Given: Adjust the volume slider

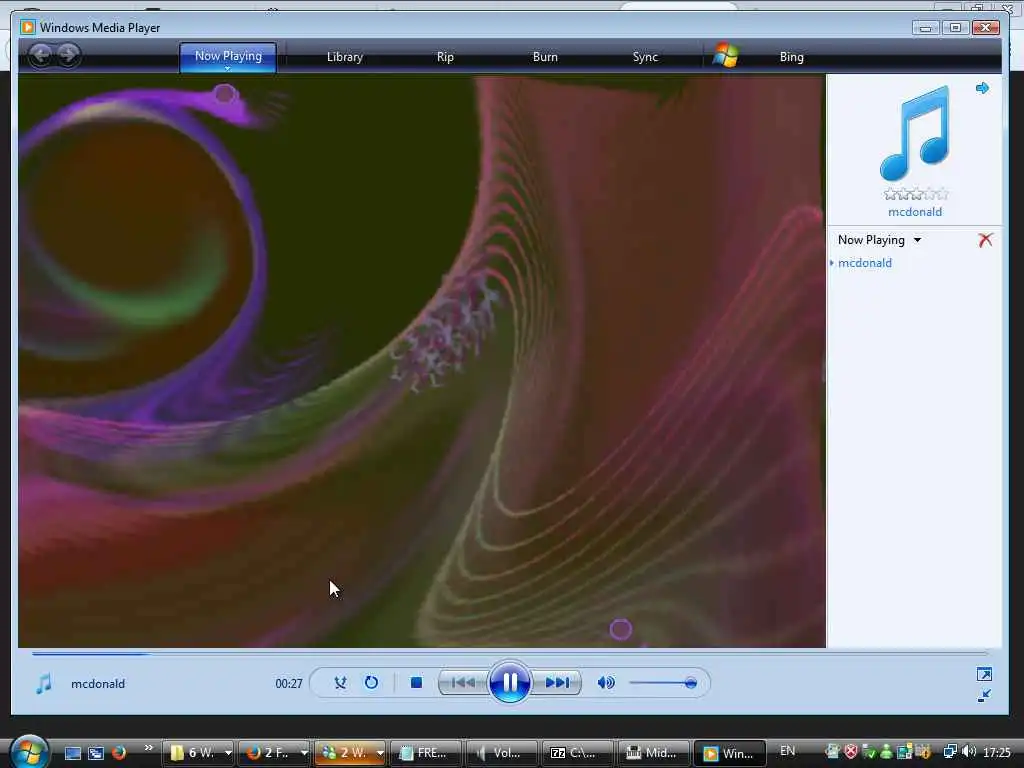Looking at the screenshot, I should (664, 683).
